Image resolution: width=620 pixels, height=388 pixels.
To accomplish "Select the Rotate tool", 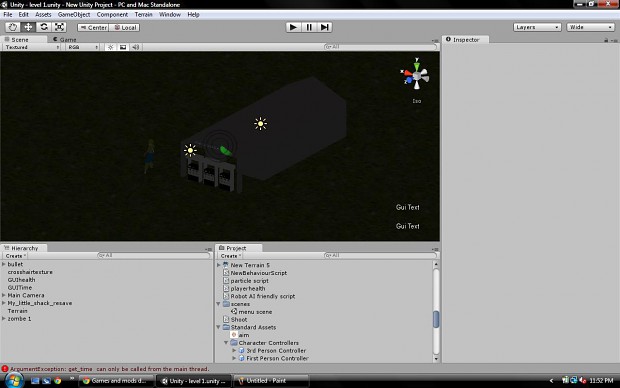I will pos(44,27).
